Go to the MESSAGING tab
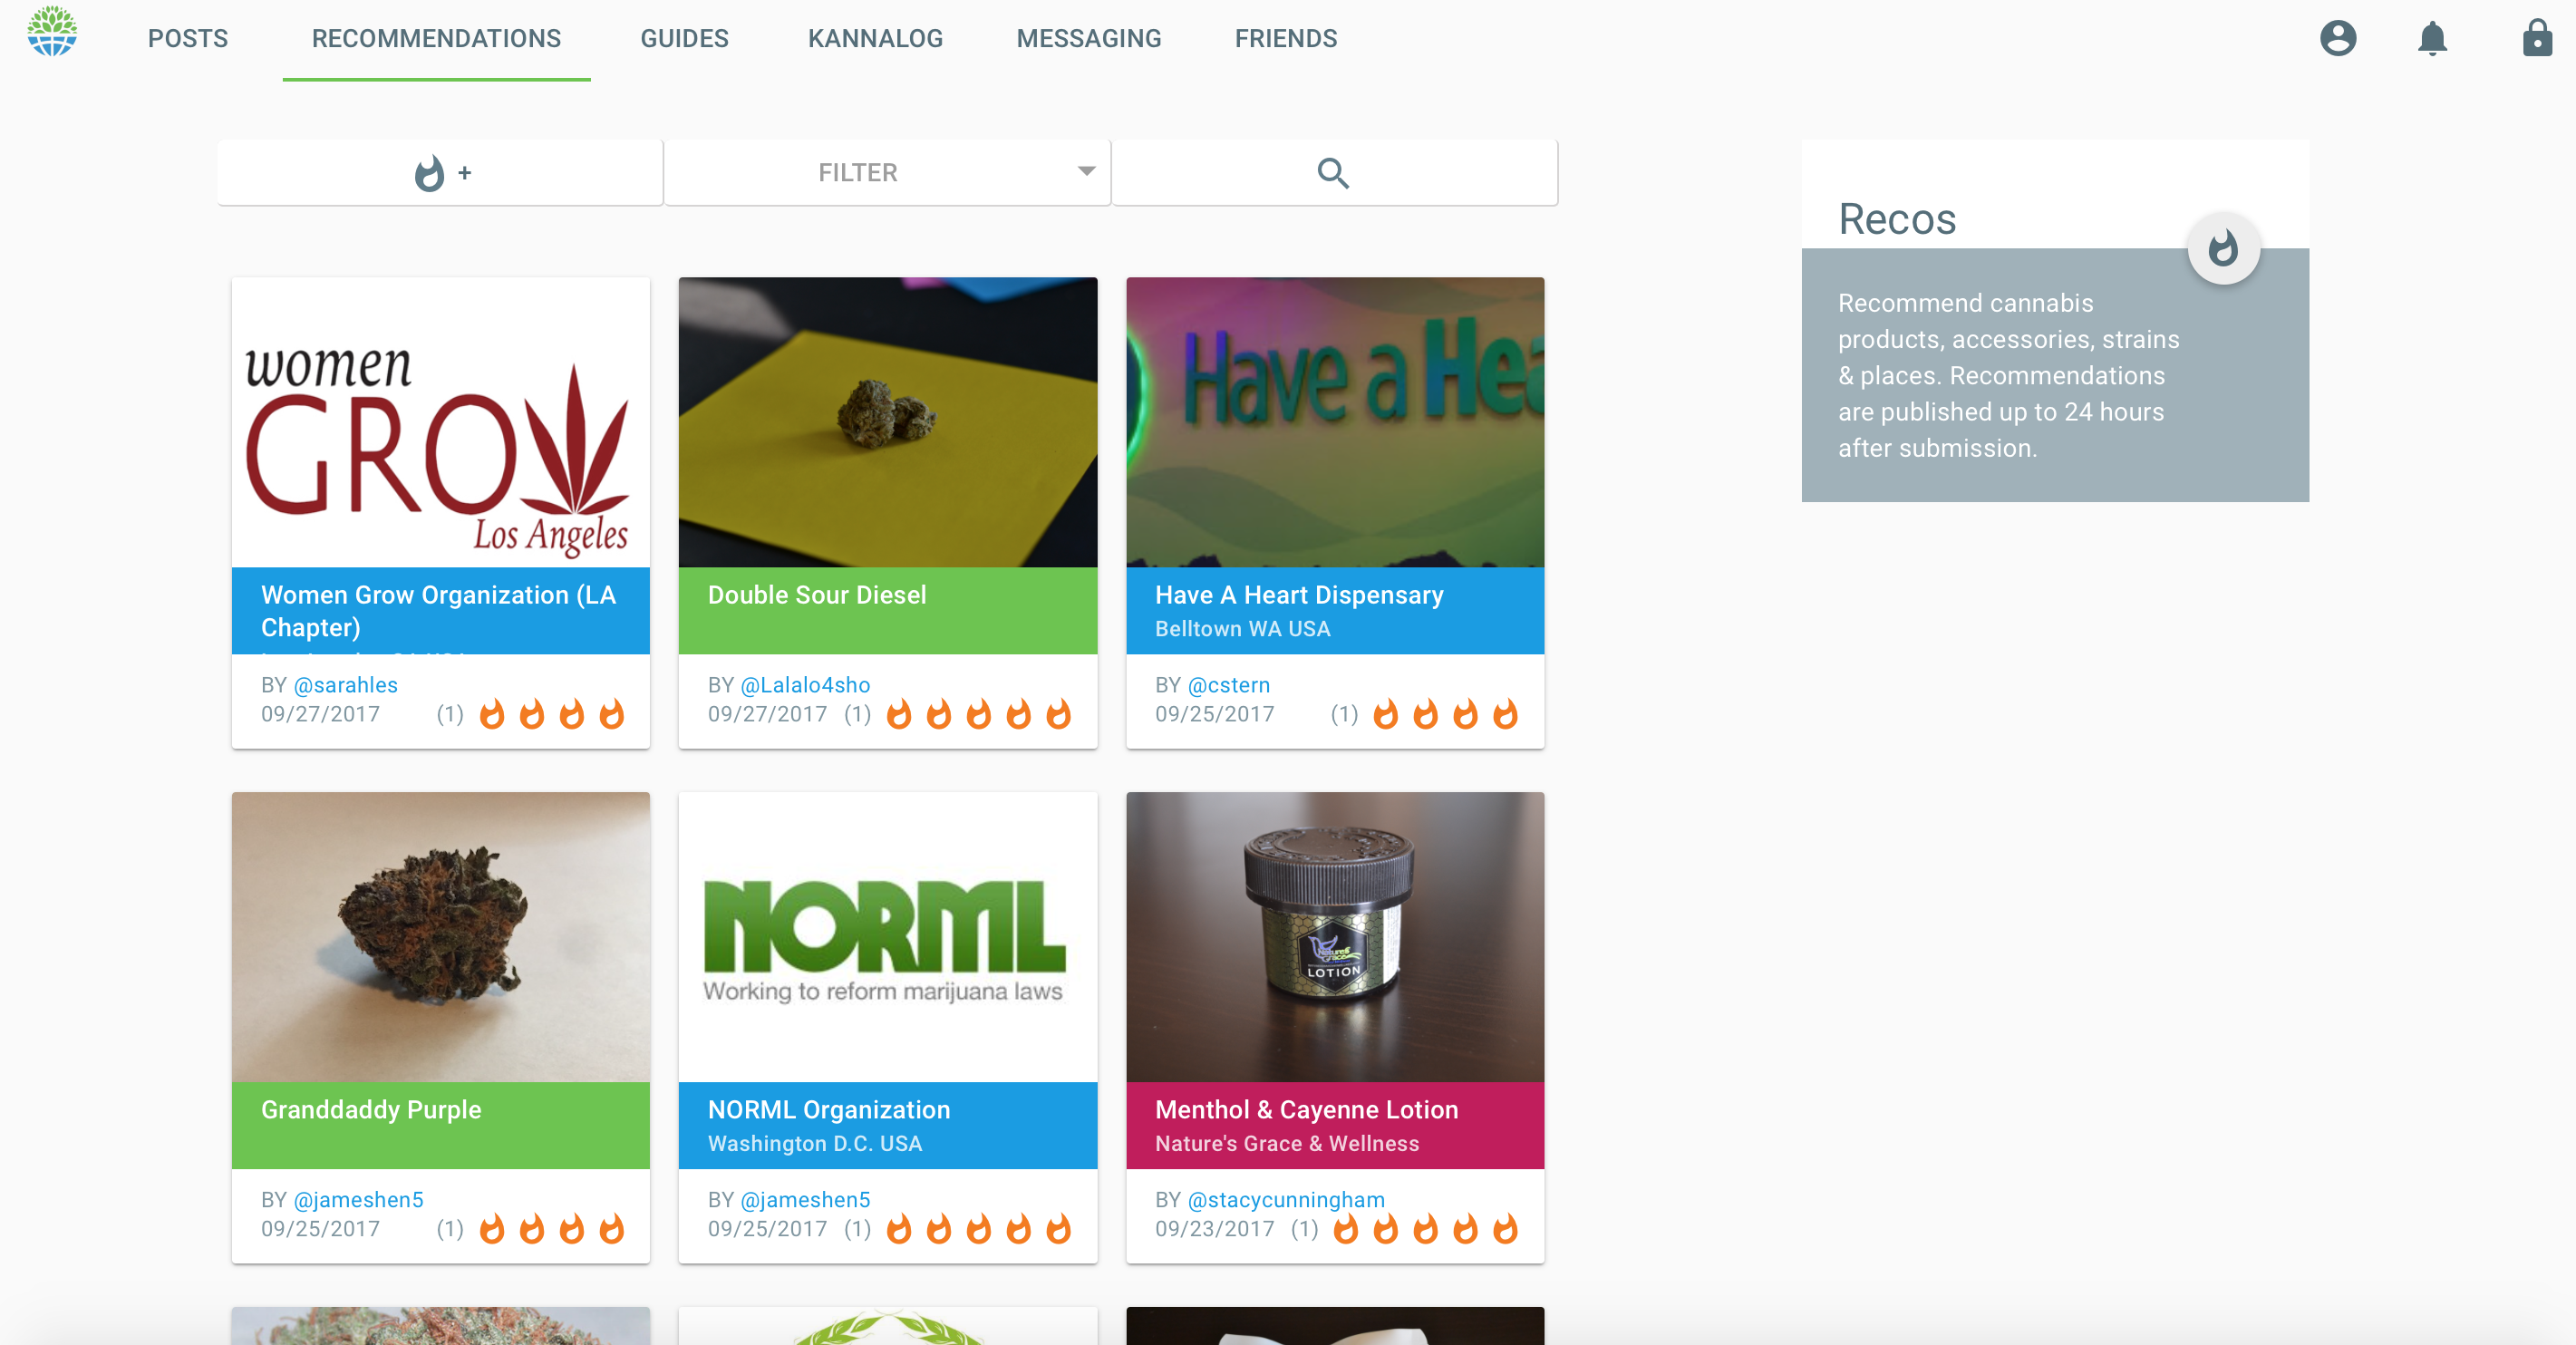2576x1345 pixels. point(1089,39)
